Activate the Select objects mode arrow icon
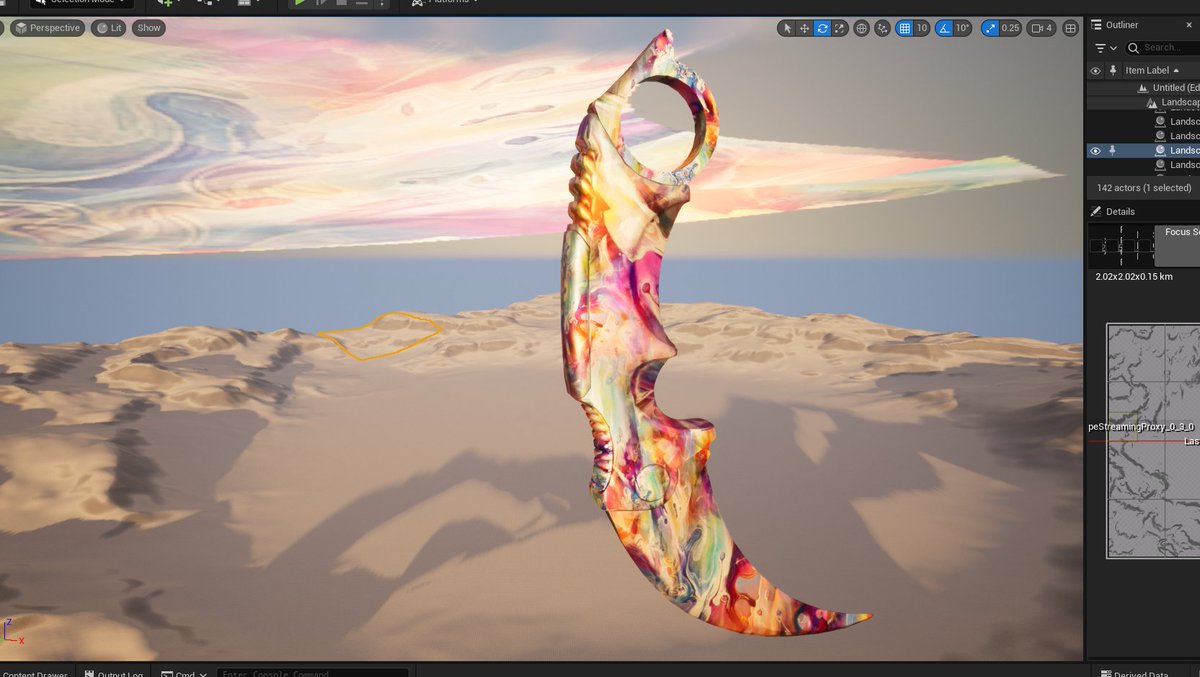The width and height of the screenshot is (1200, 677). [x=787, y=28]
